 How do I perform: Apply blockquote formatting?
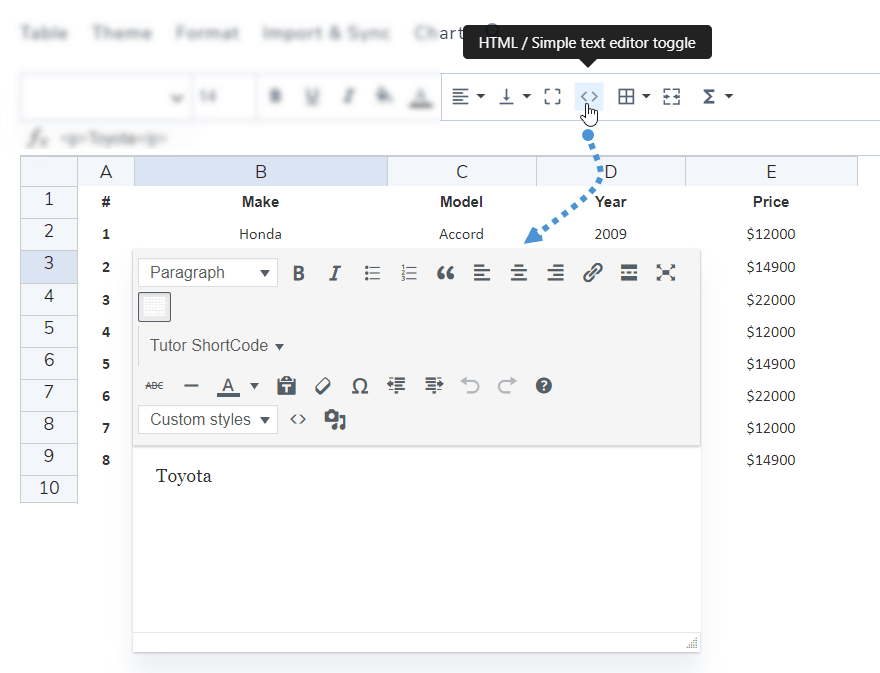(x=445, y=273)
